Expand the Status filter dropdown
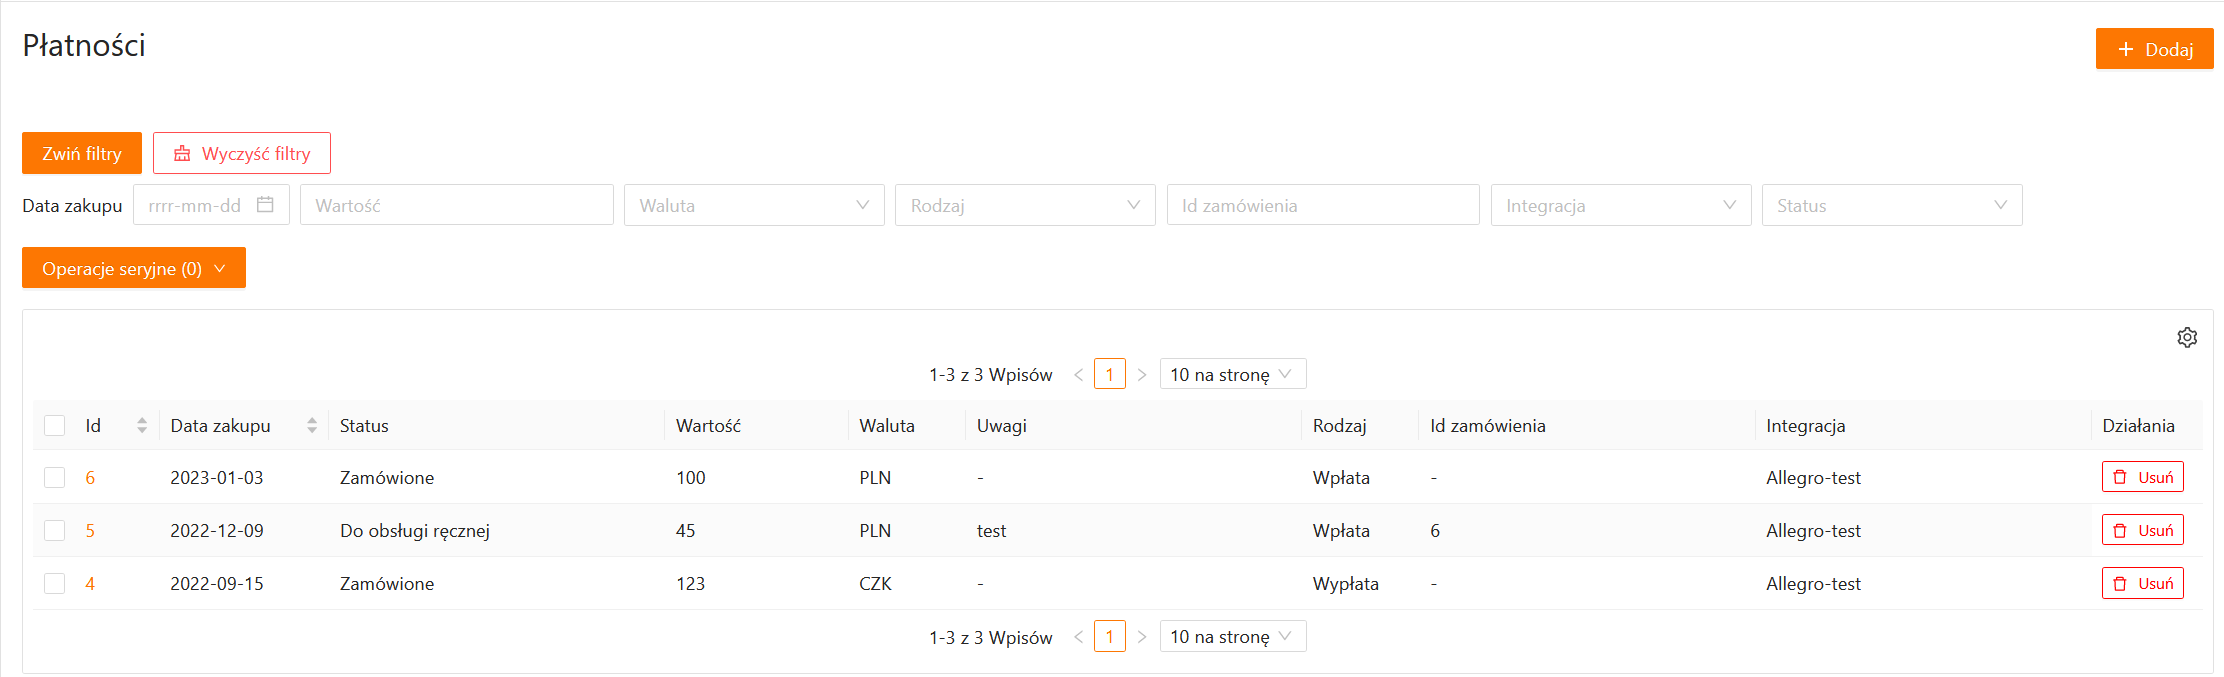 (1891, 205)
